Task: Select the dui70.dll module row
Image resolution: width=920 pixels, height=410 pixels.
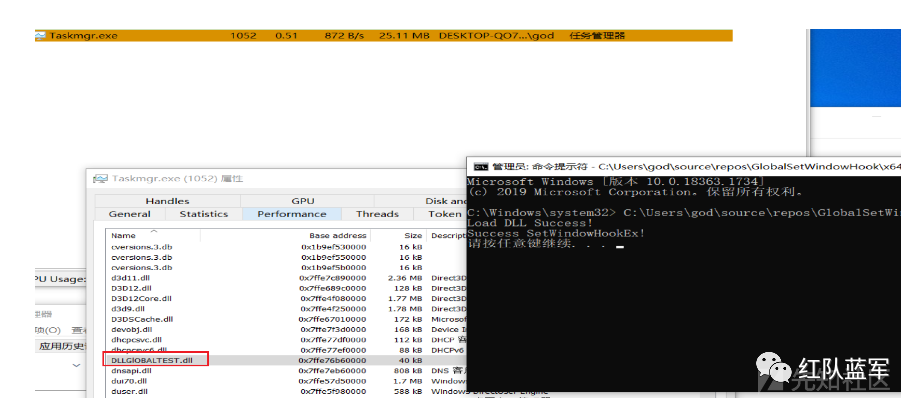Action: pos(286,381)
